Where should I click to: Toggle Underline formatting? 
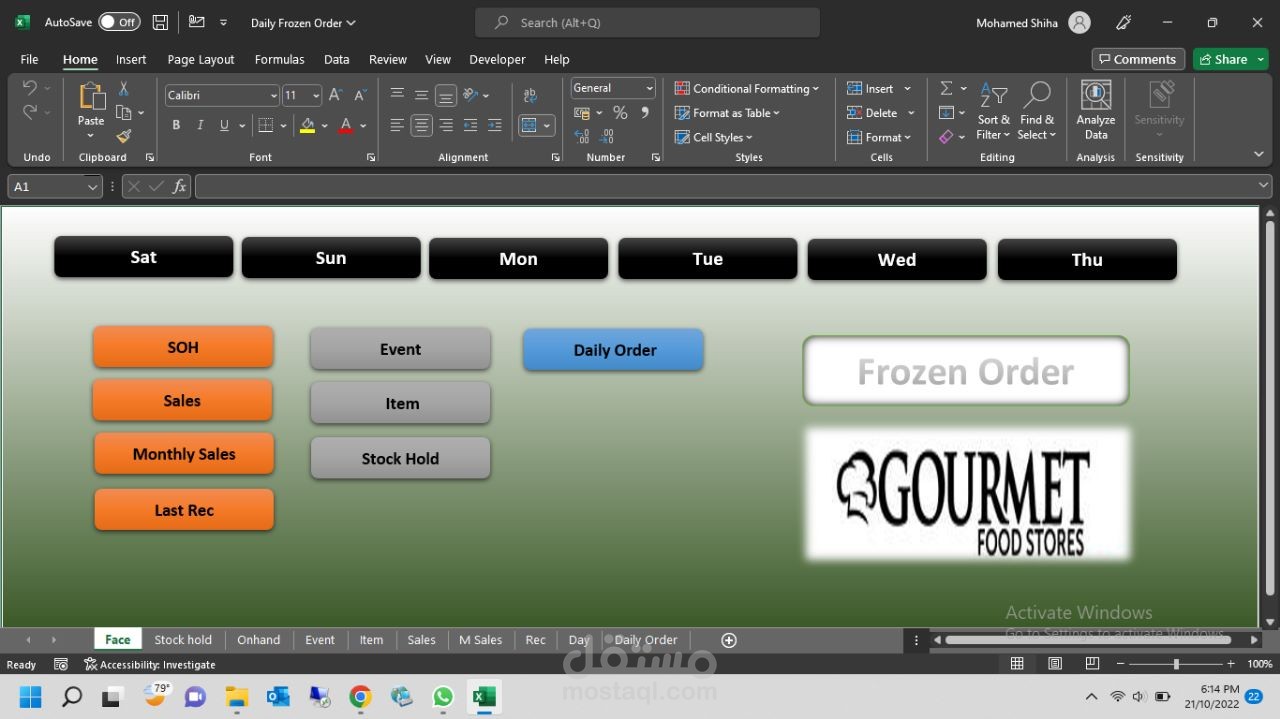tap(224, 125)
